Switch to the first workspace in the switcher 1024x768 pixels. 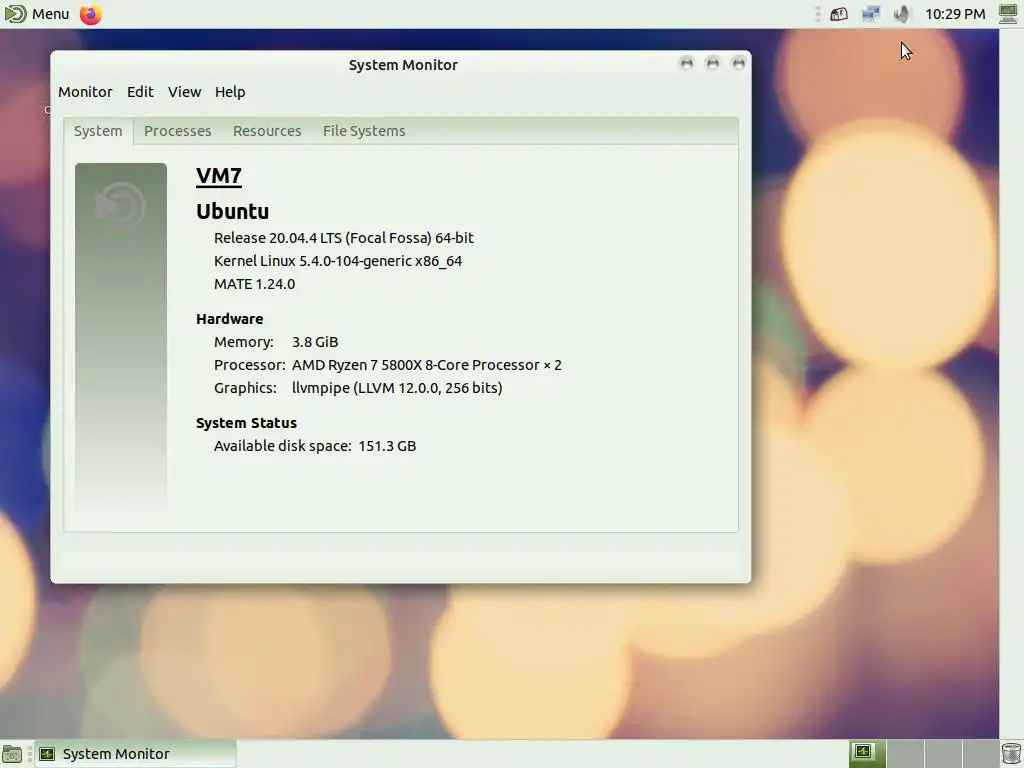(x=867, y=754)
